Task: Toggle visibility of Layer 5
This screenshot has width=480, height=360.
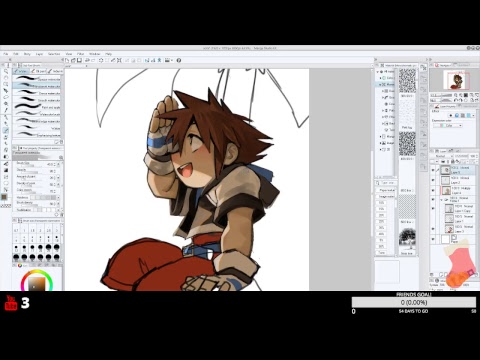Action: coord(433,170)
